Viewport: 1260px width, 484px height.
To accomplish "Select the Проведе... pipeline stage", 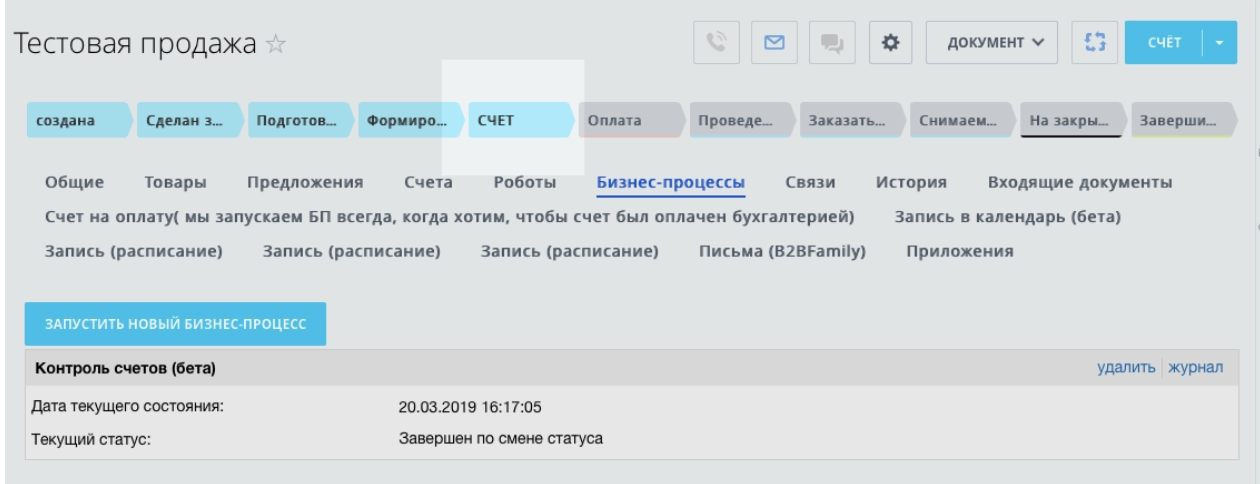I will [740, 121].
